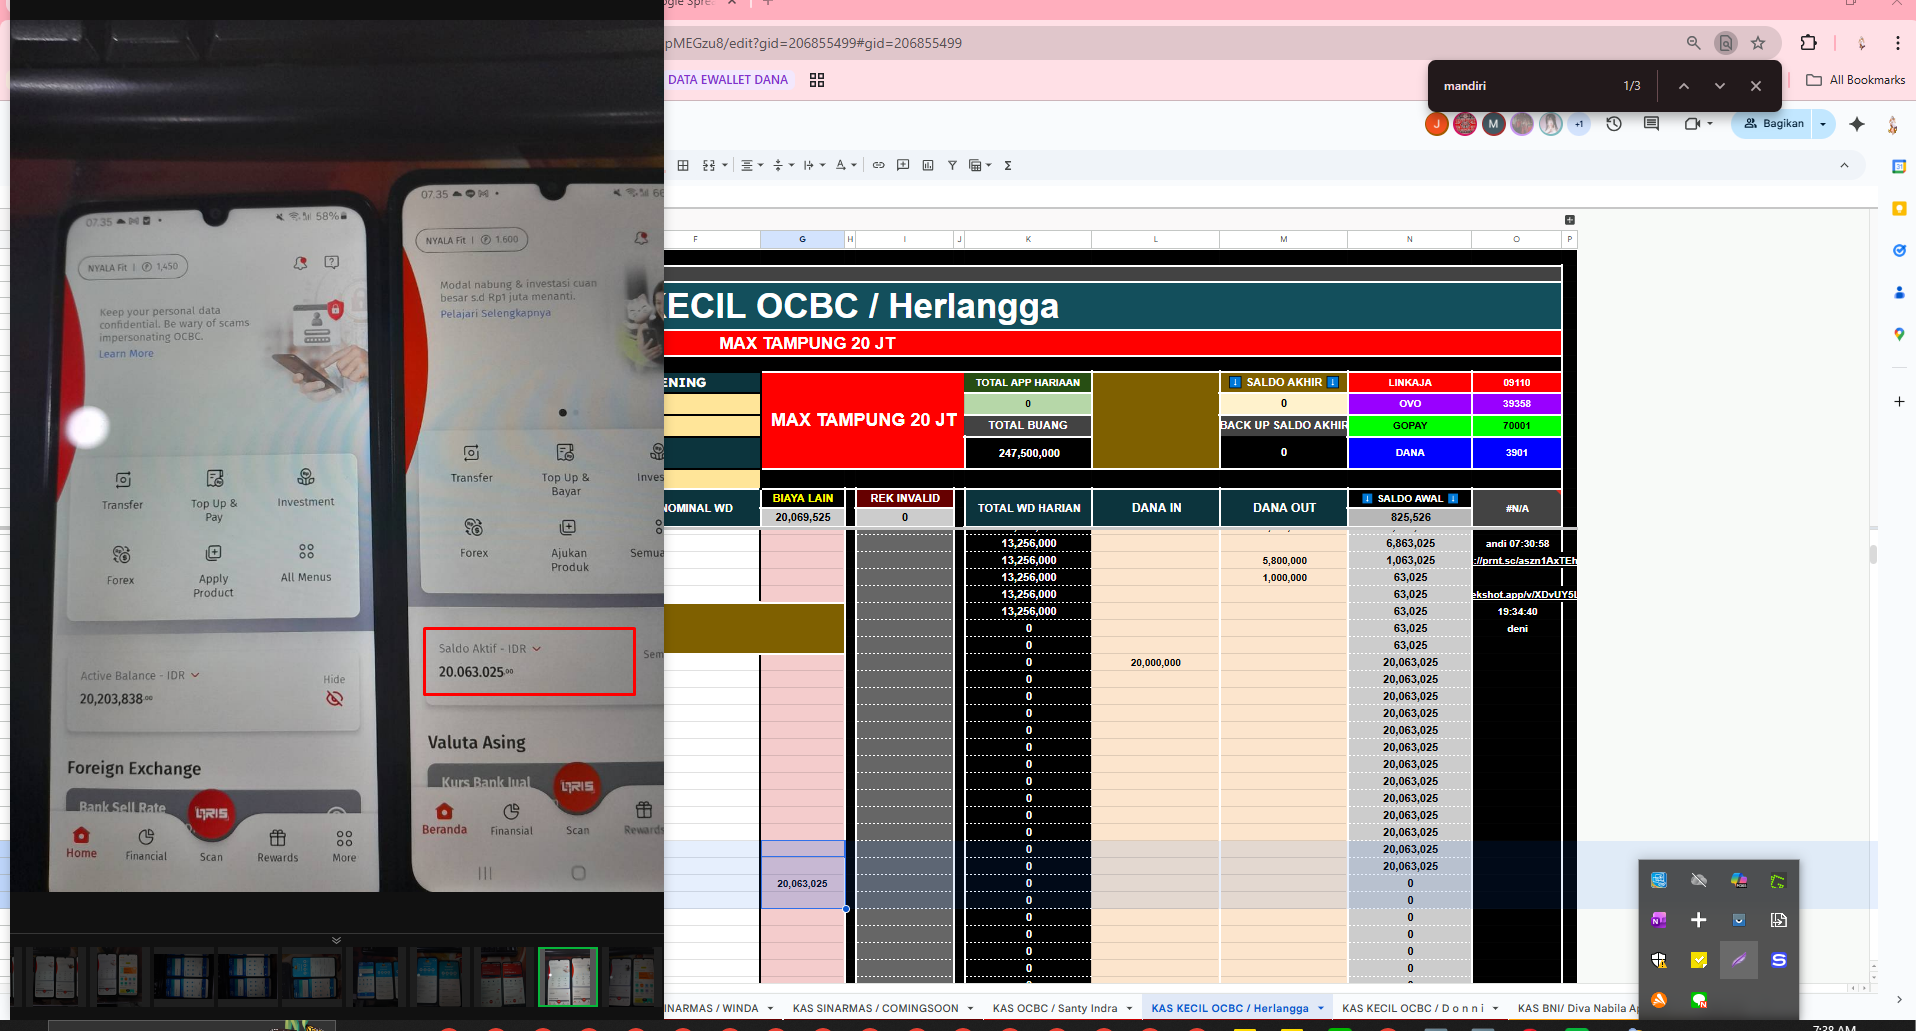
Task: Click the green GOPAY color cell
Action: click(x=1410, y=426)
